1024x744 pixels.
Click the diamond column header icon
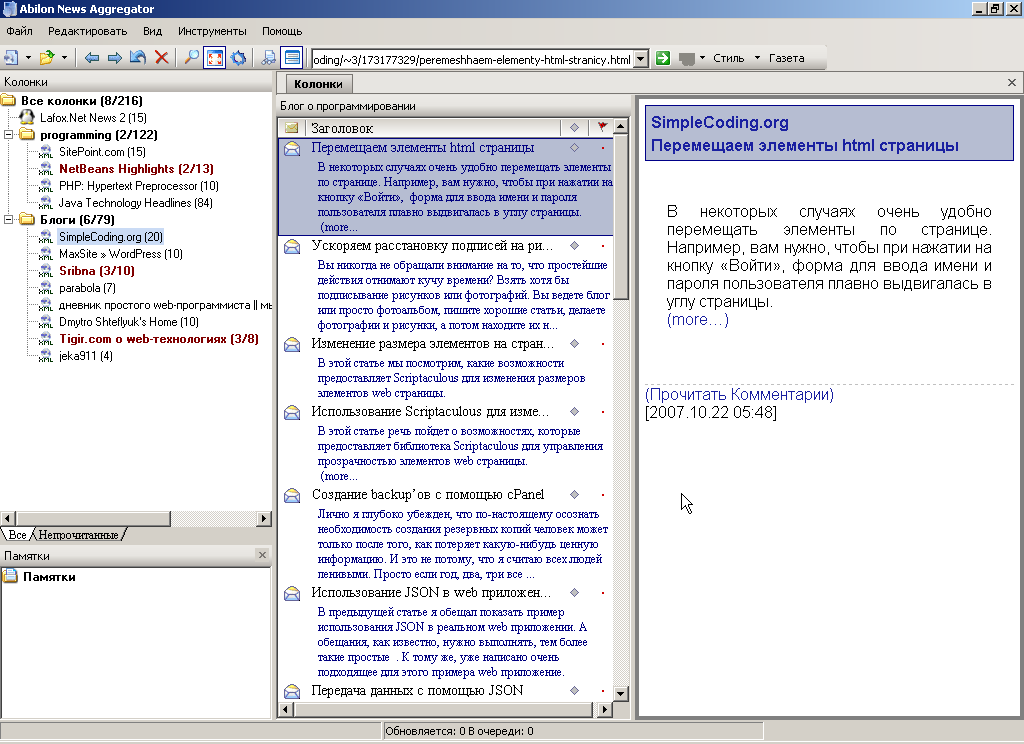click(x=574, y=127)
